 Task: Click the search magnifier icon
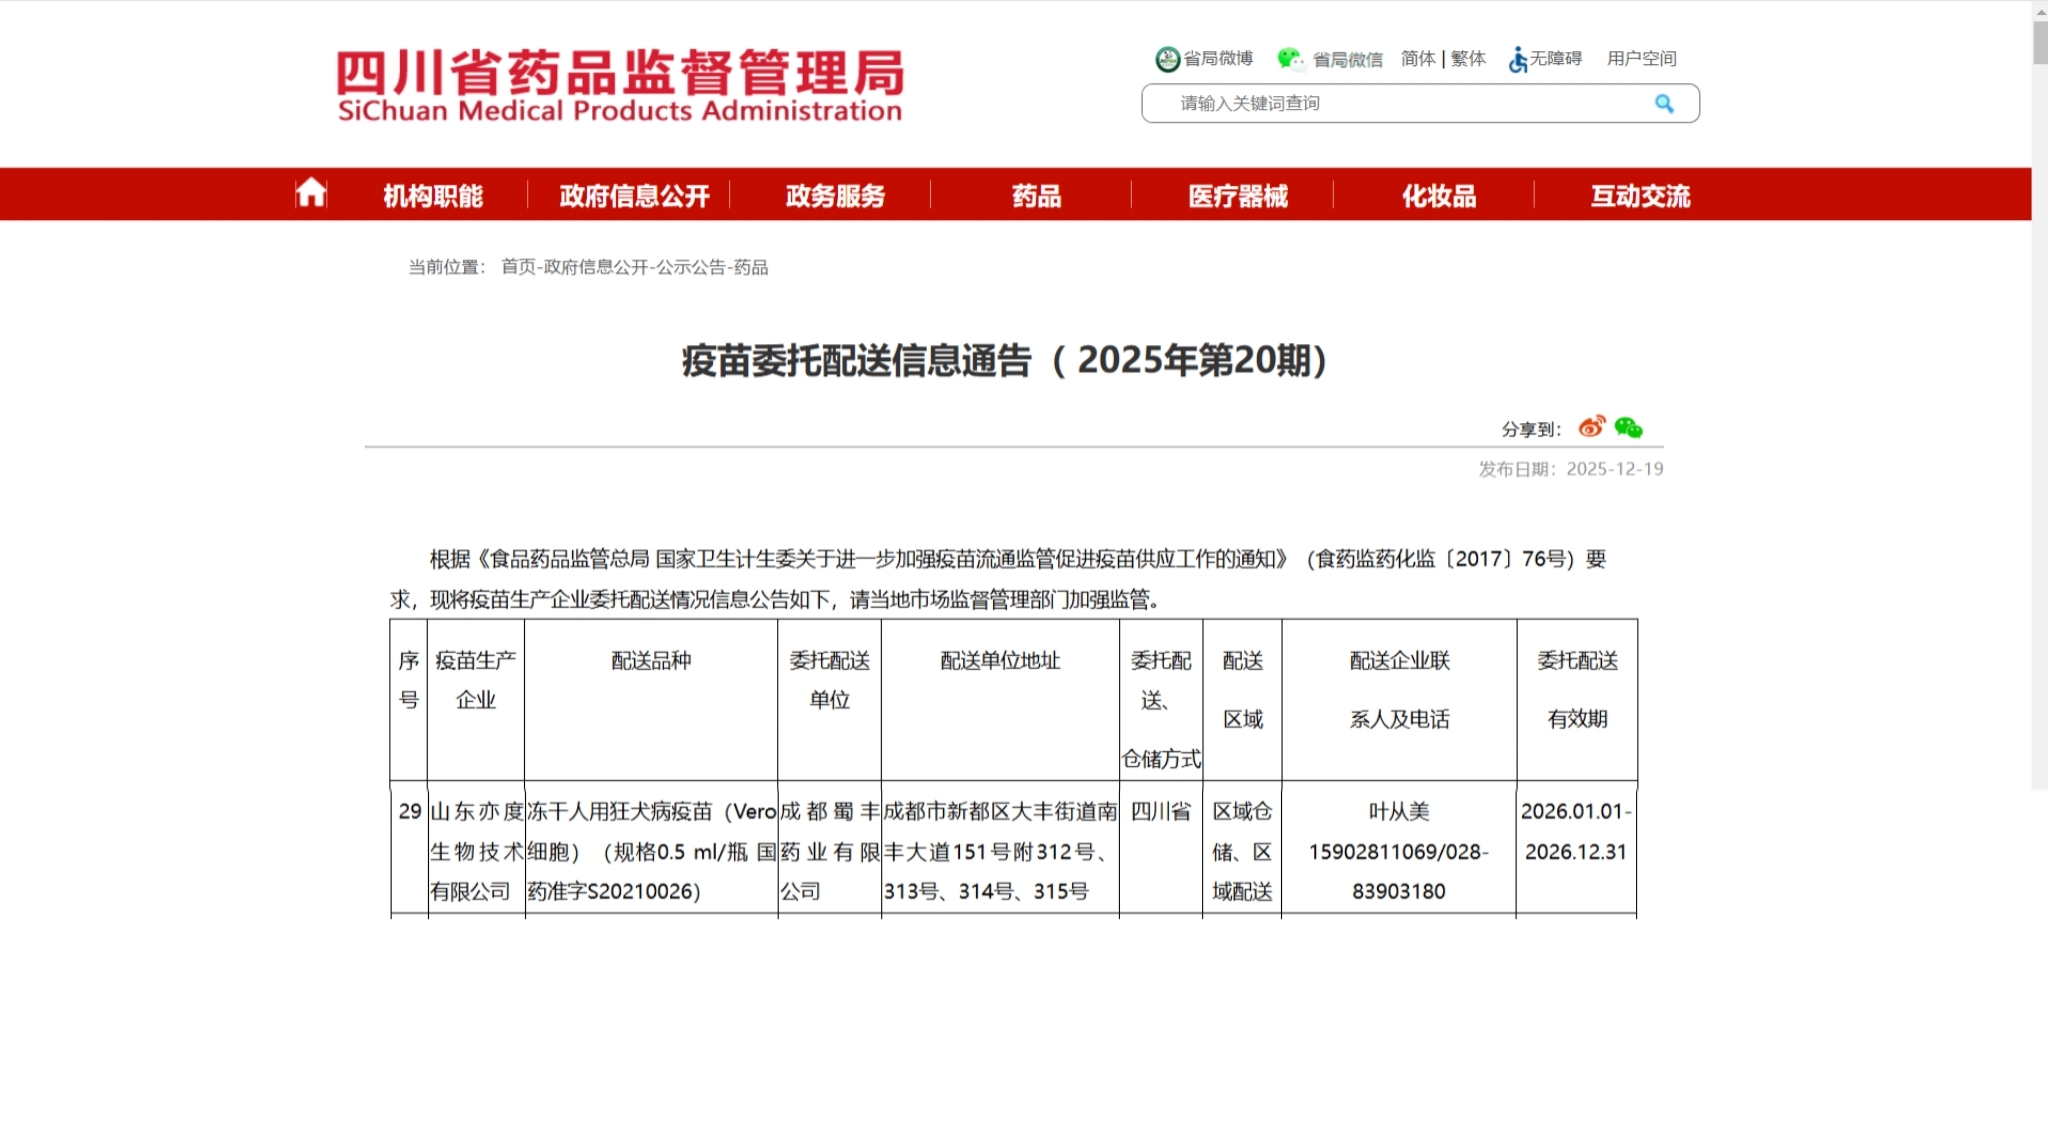pyautogui.click(x=1664, y=104)
